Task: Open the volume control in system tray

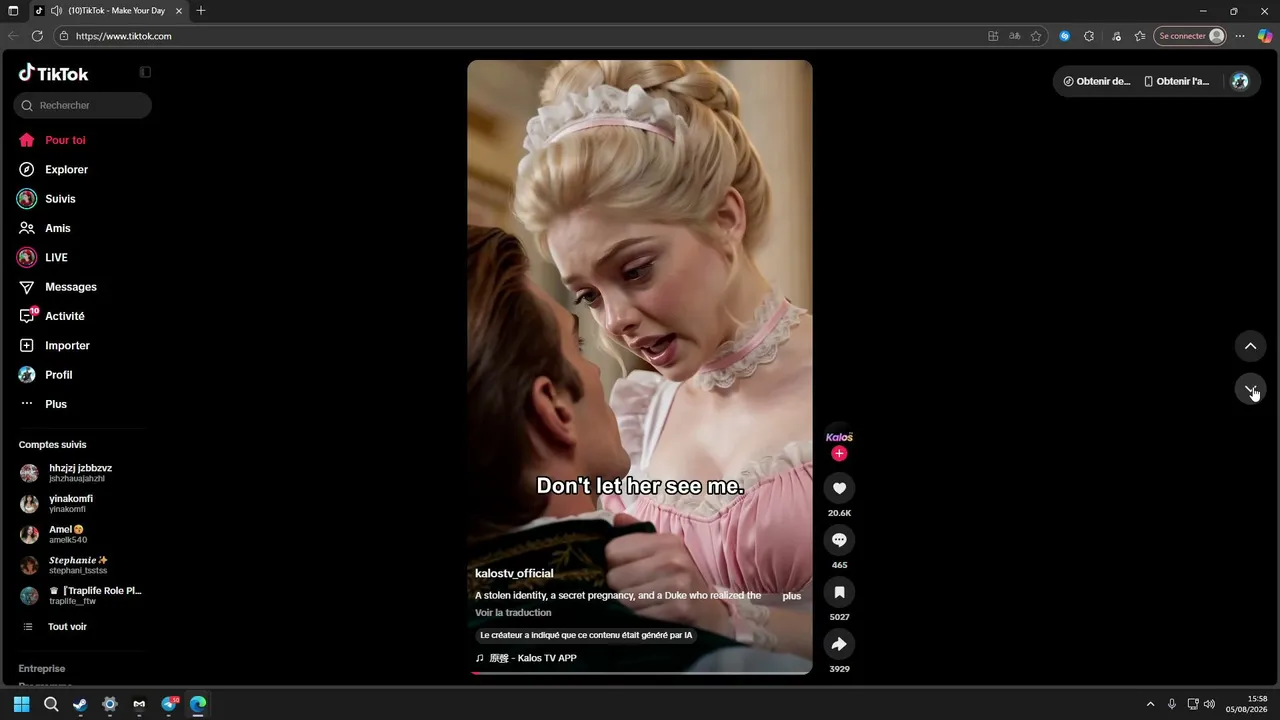Action: click(1209, 704)
